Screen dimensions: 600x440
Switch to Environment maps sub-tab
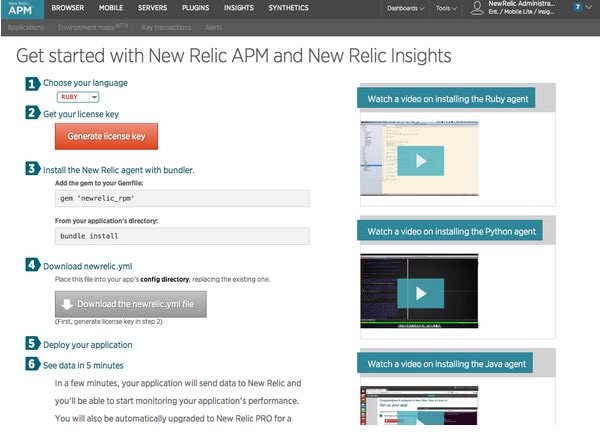tap(93, 28)
